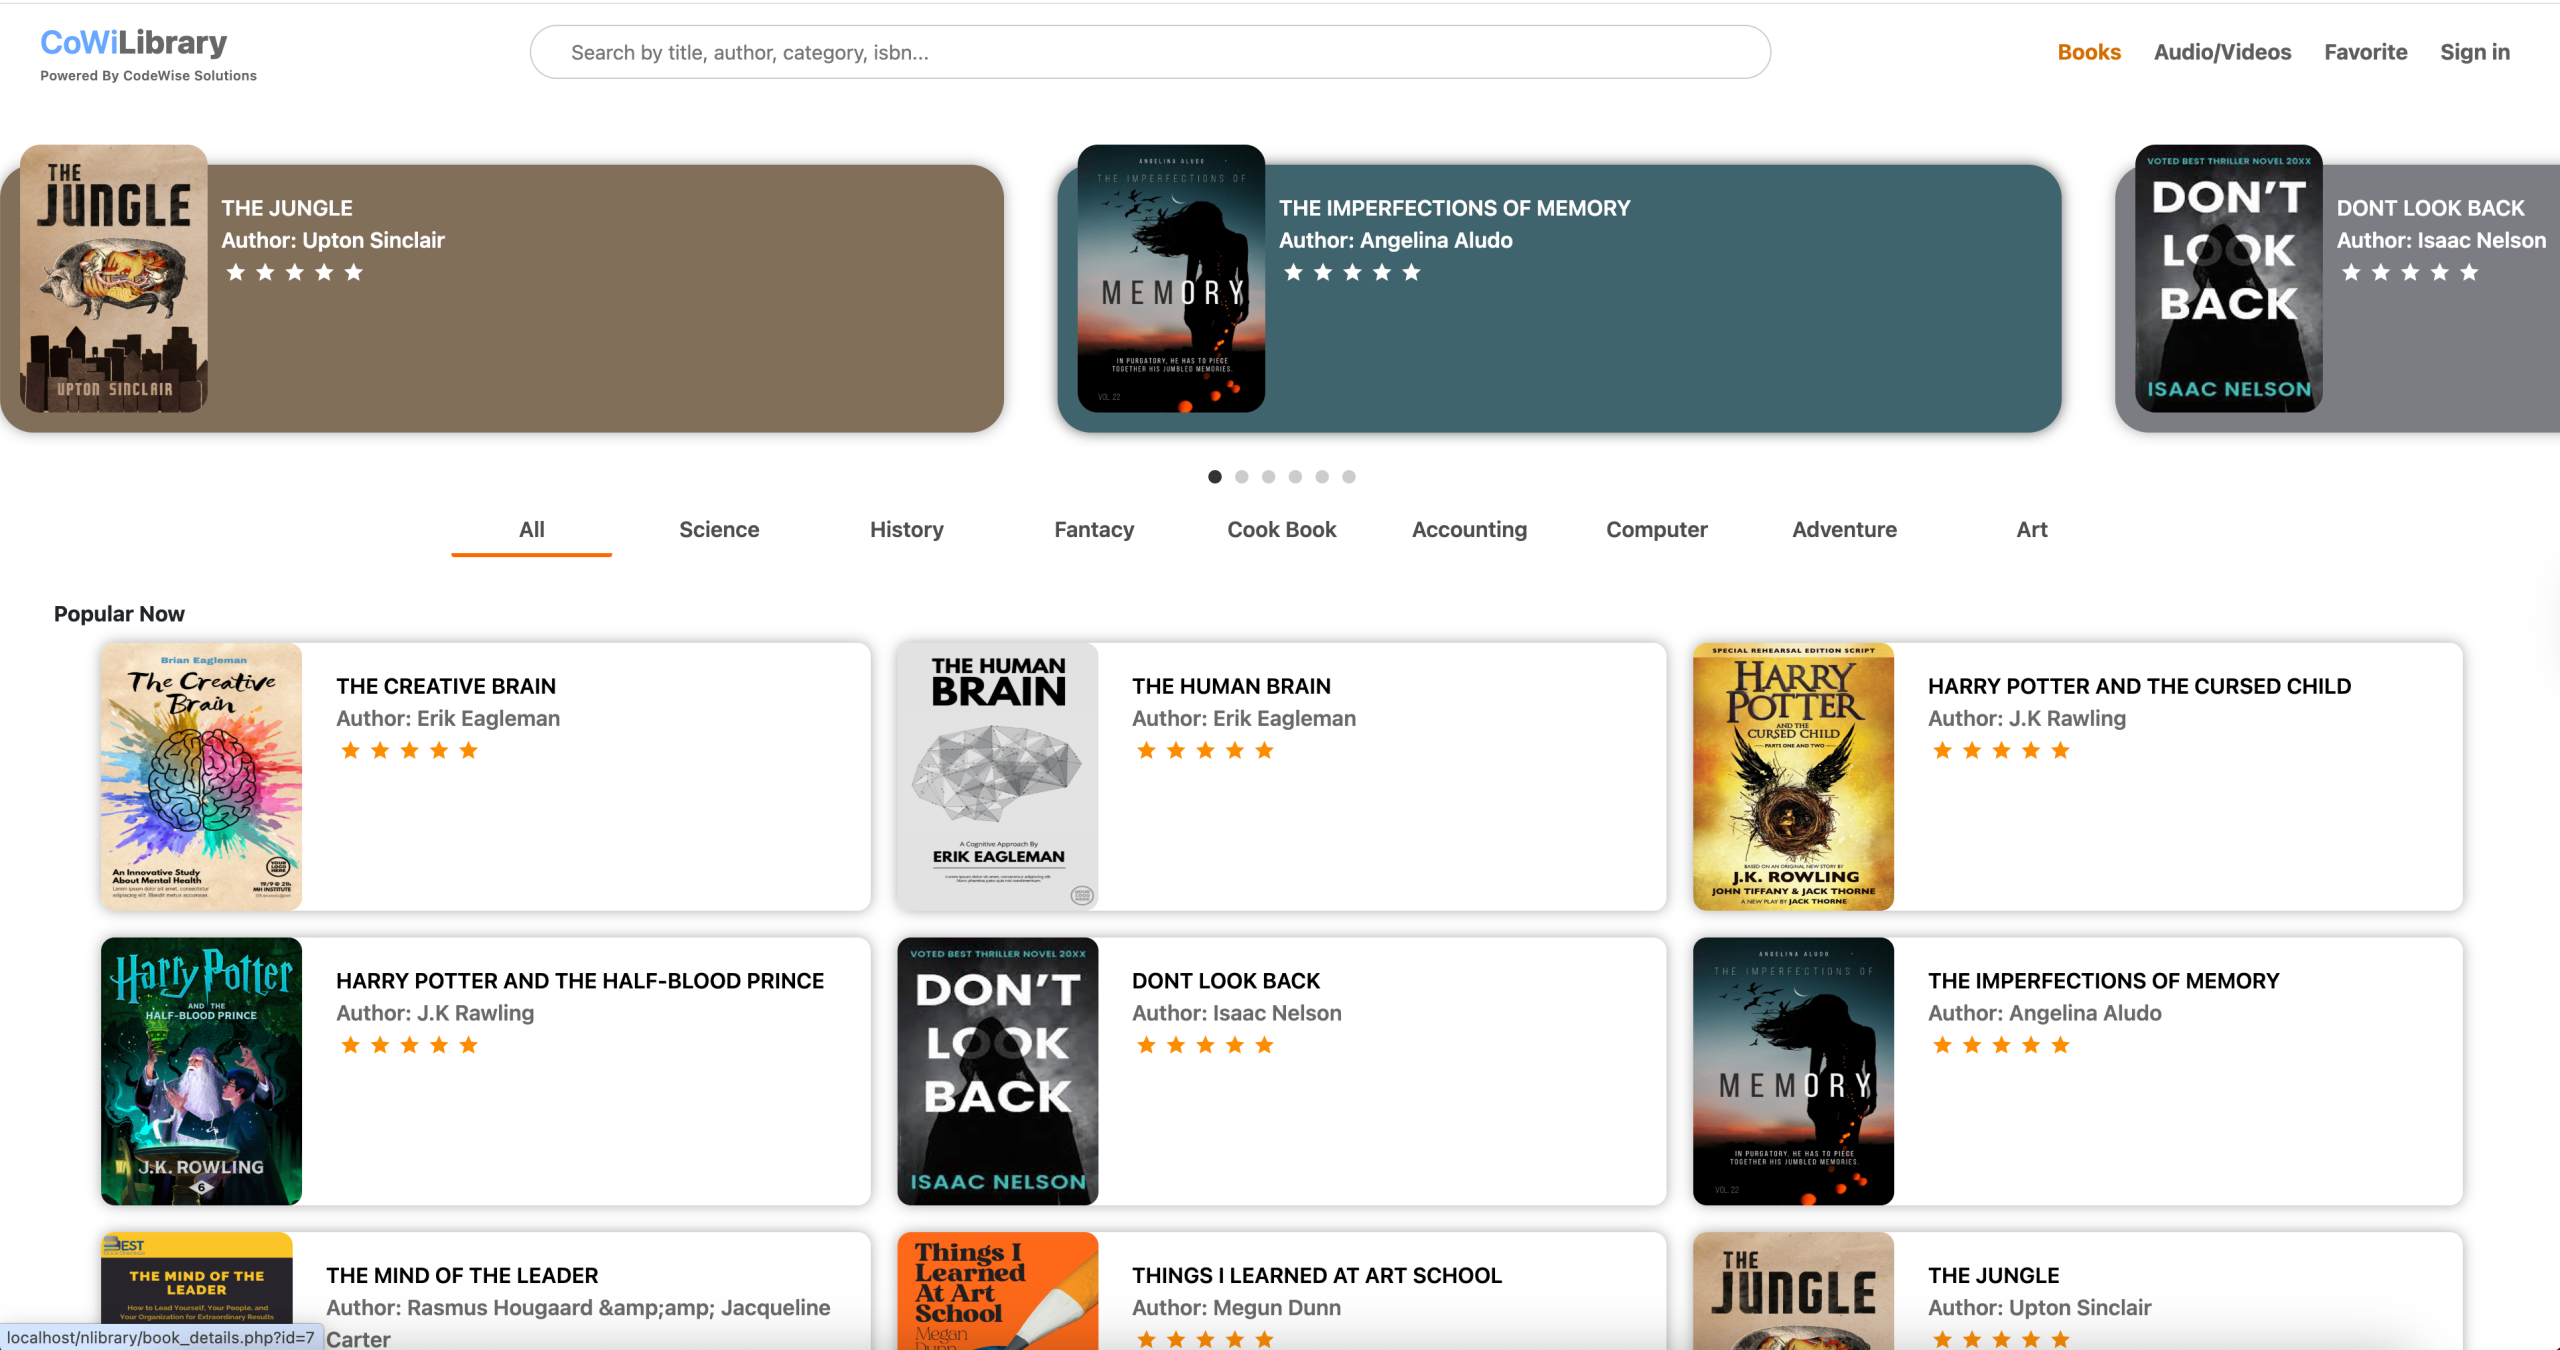Select the second carousel pagination dot
The height and width of the screenshot is (1350, 2560).
pyautogui.click(x=1242, y=477)
